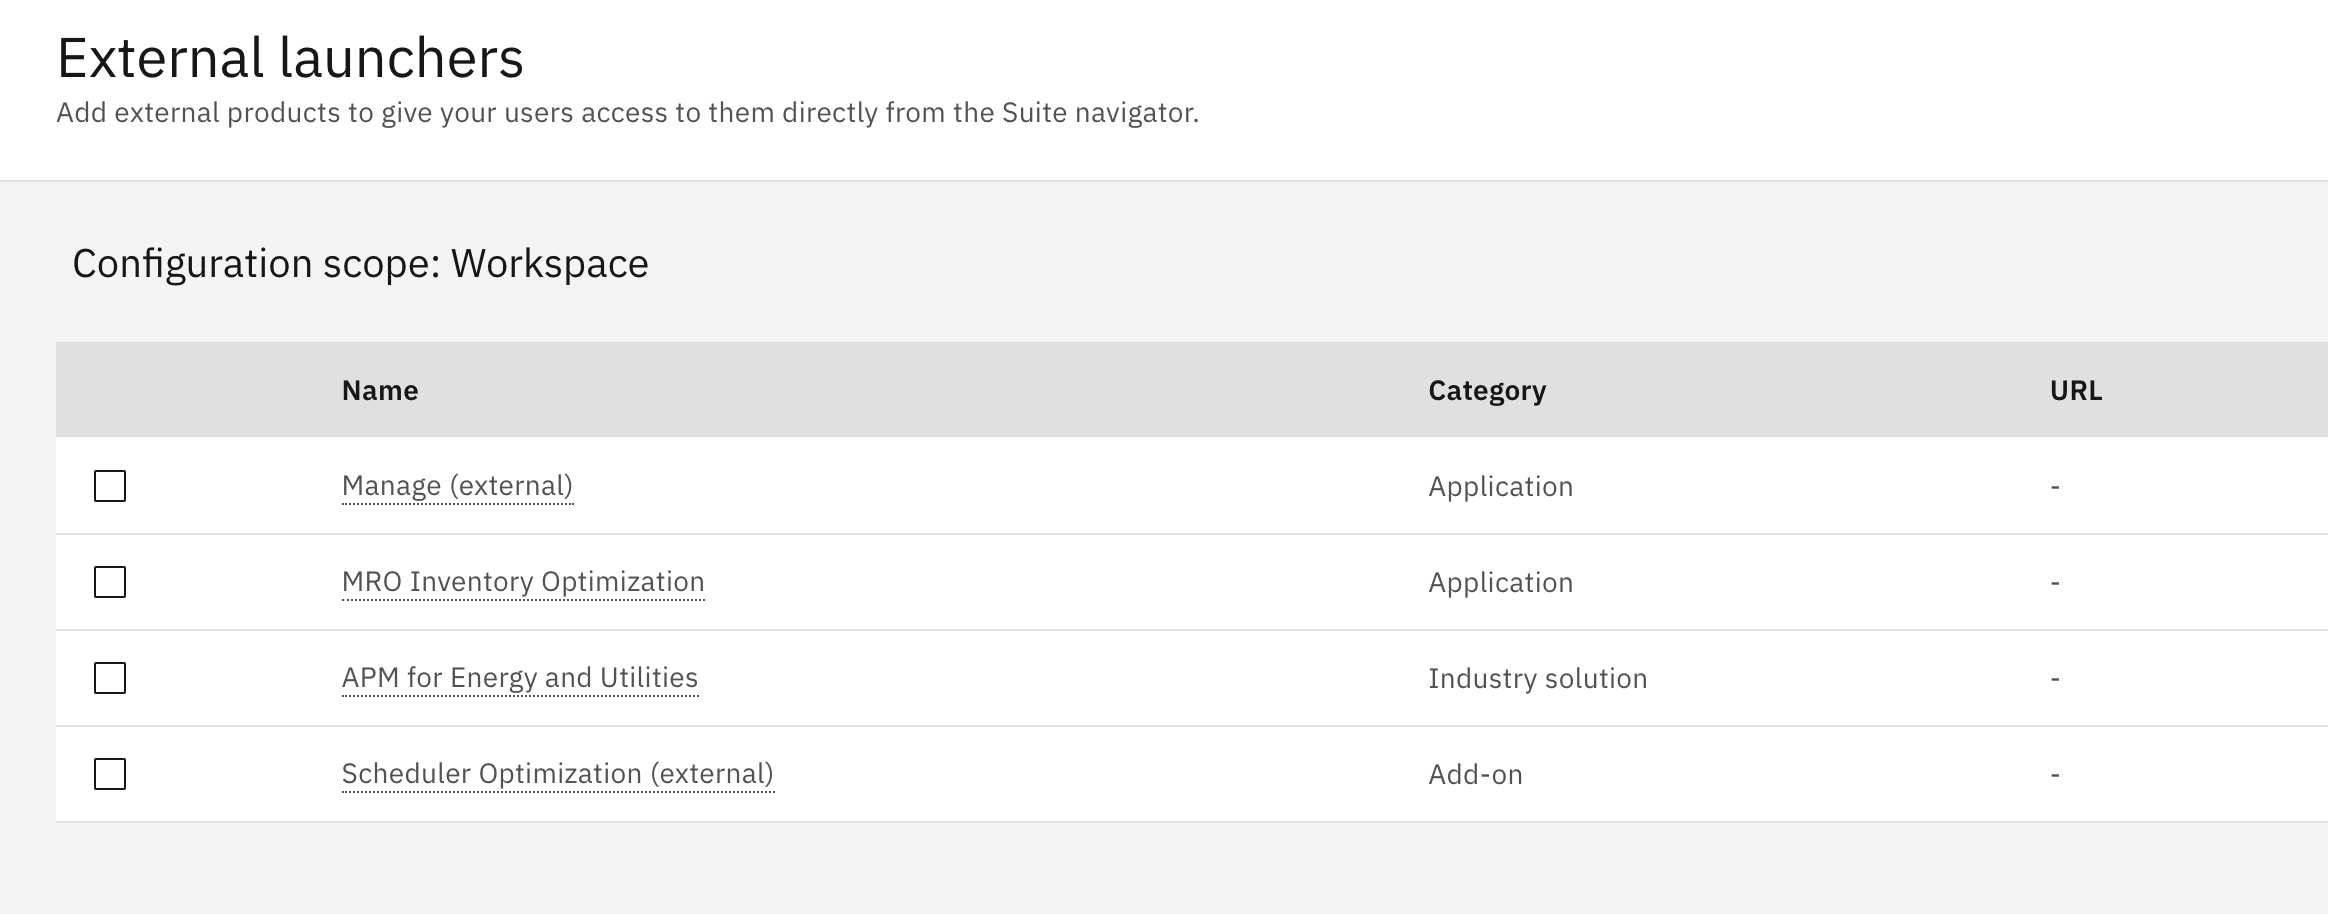2328x914 pixels.
Task: Open the Manage (external) launcher link
Action: 458,487
